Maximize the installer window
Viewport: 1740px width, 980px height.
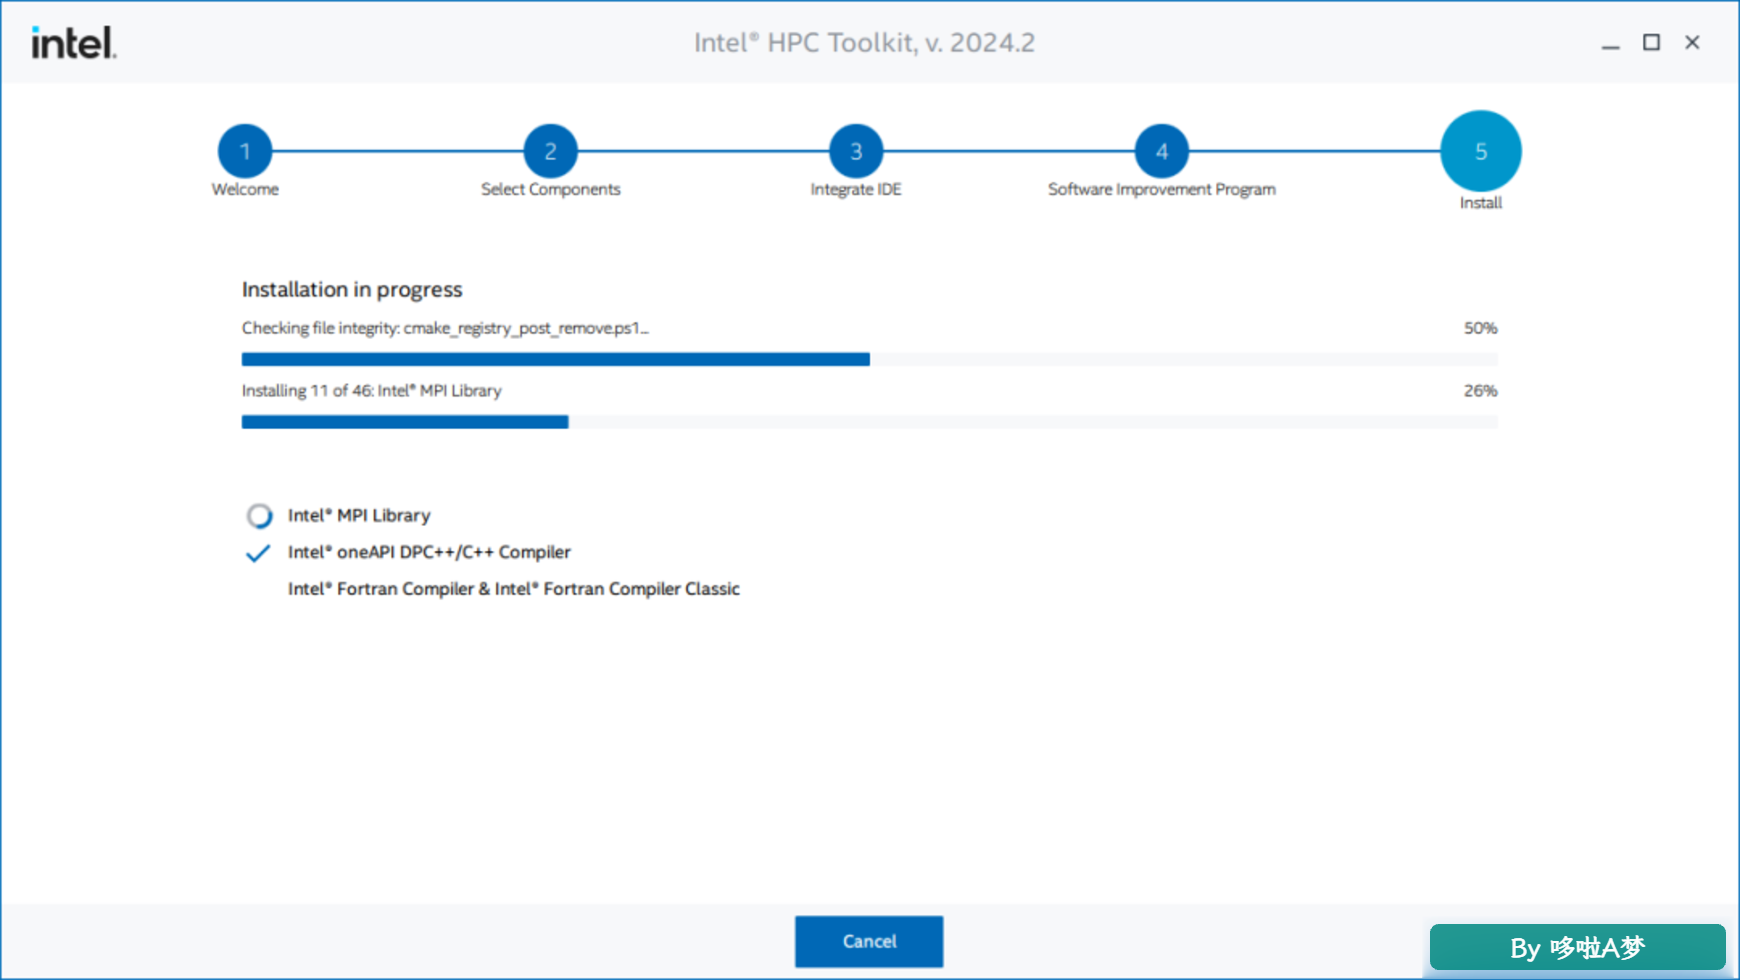click(x=1651, y=42)
